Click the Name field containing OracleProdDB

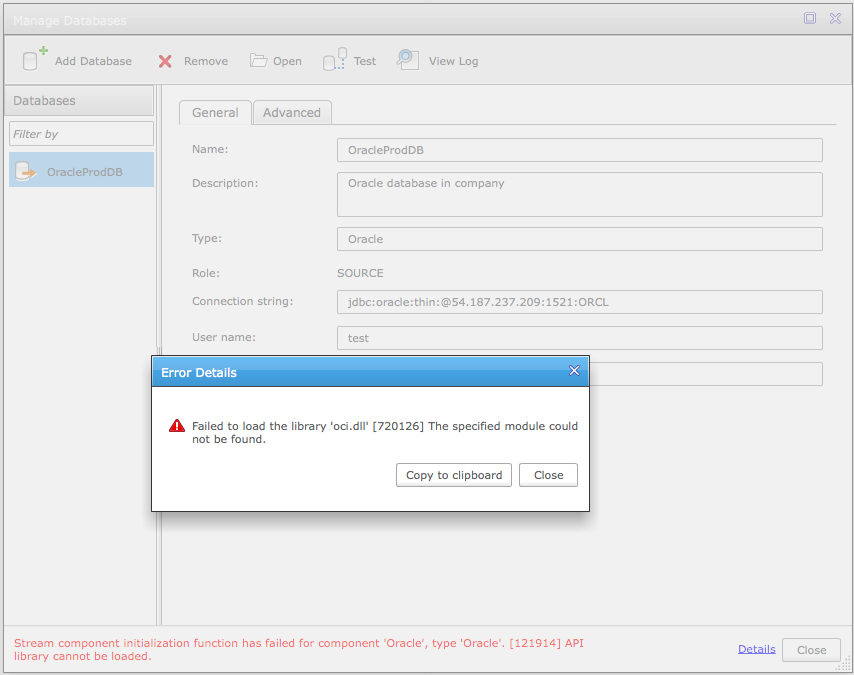click(x=580, y=150)
